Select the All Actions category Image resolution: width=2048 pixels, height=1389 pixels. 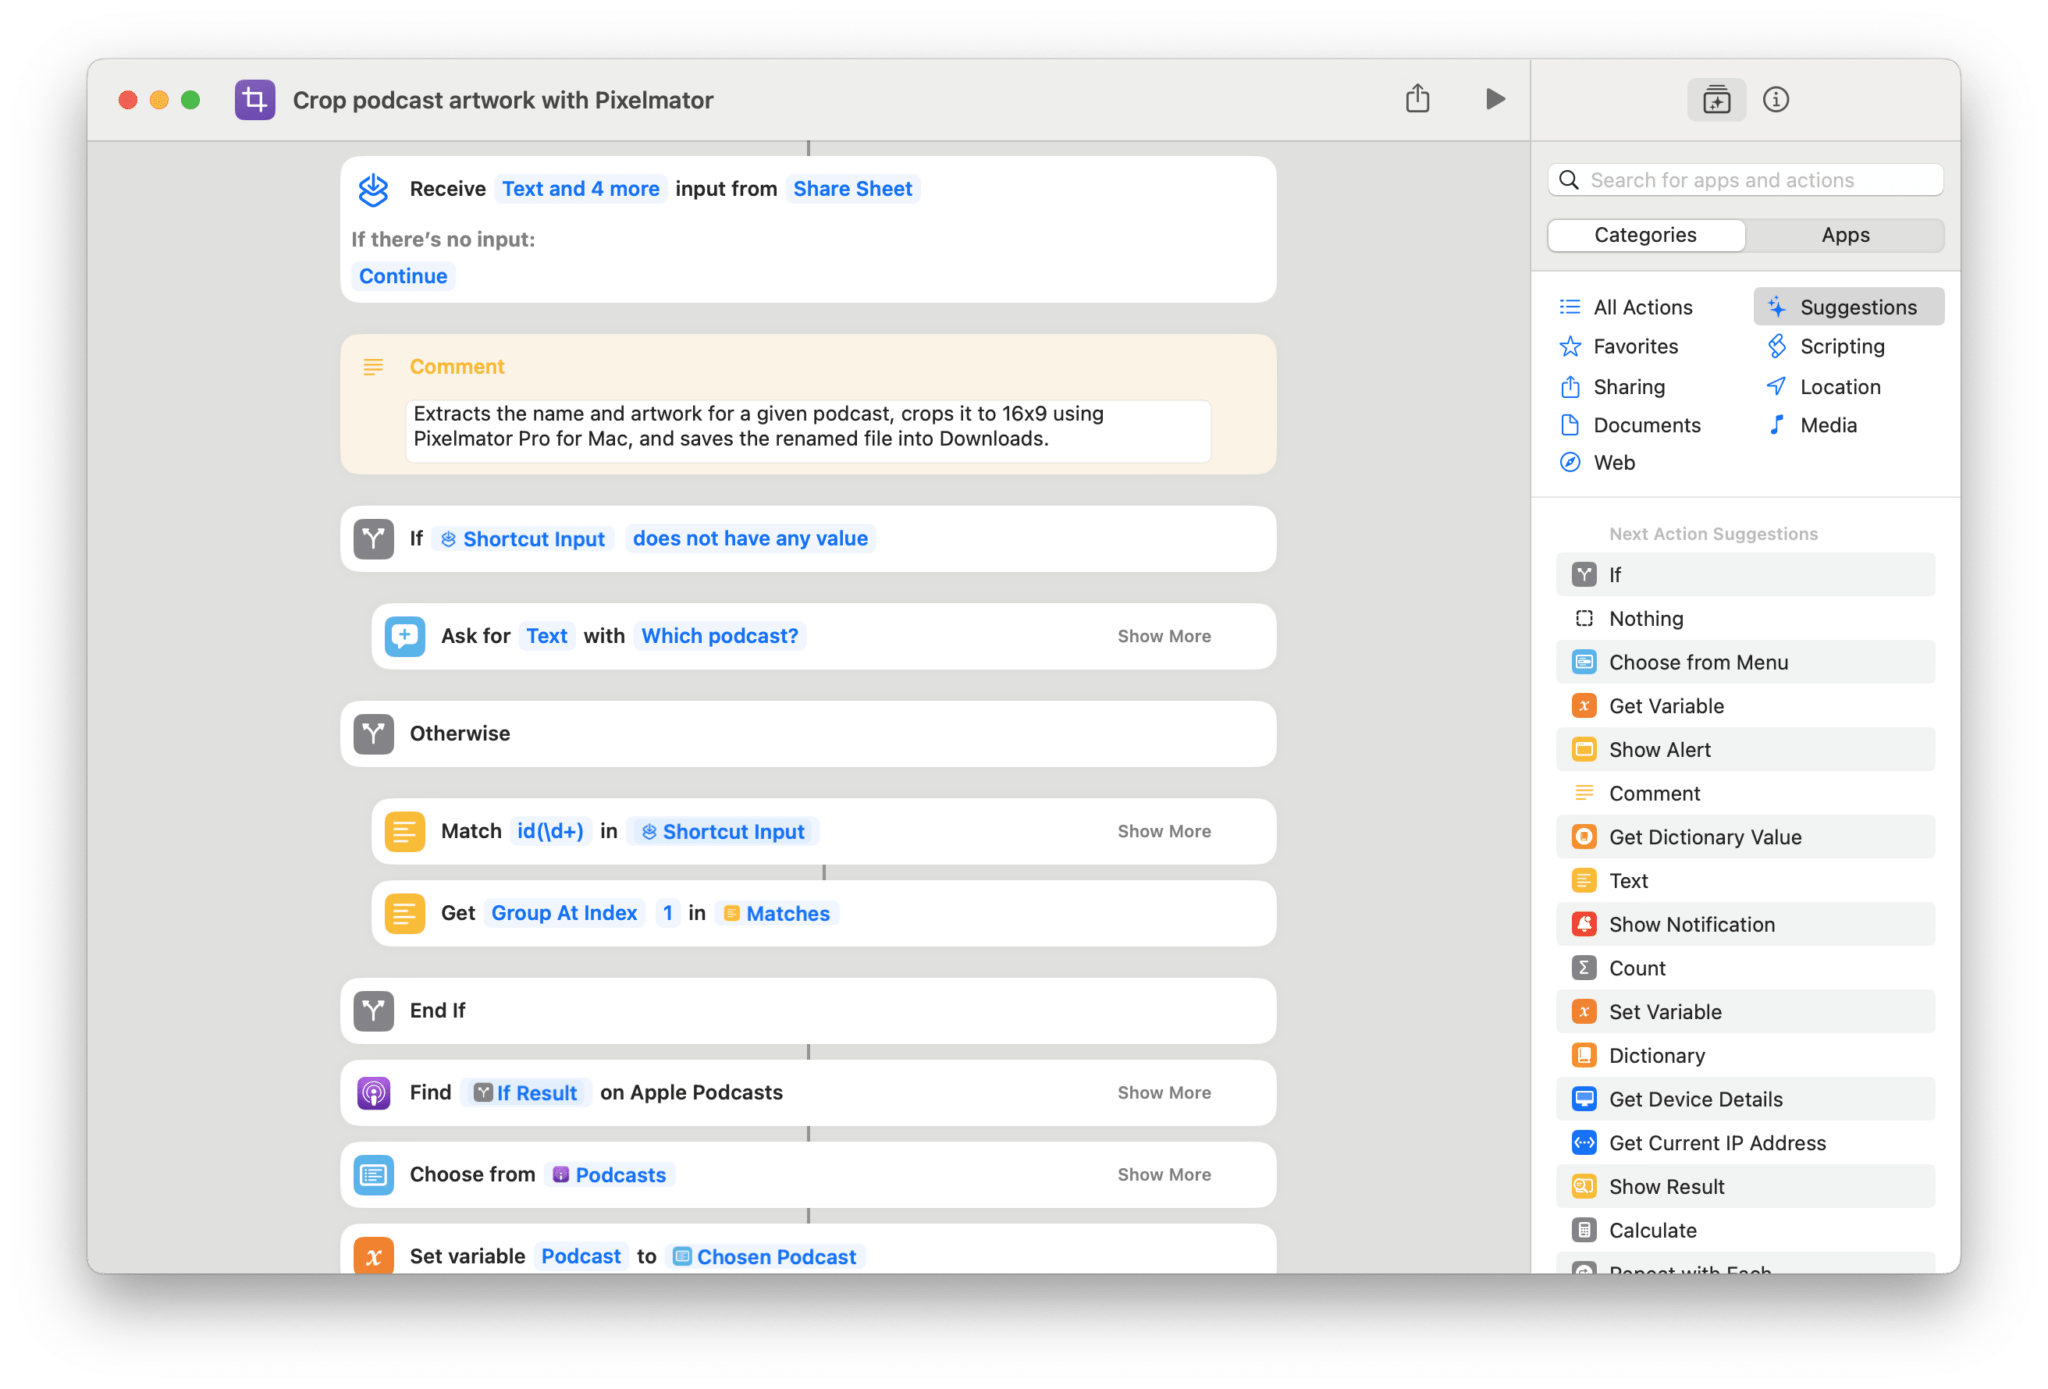[x=1643, y=307]
